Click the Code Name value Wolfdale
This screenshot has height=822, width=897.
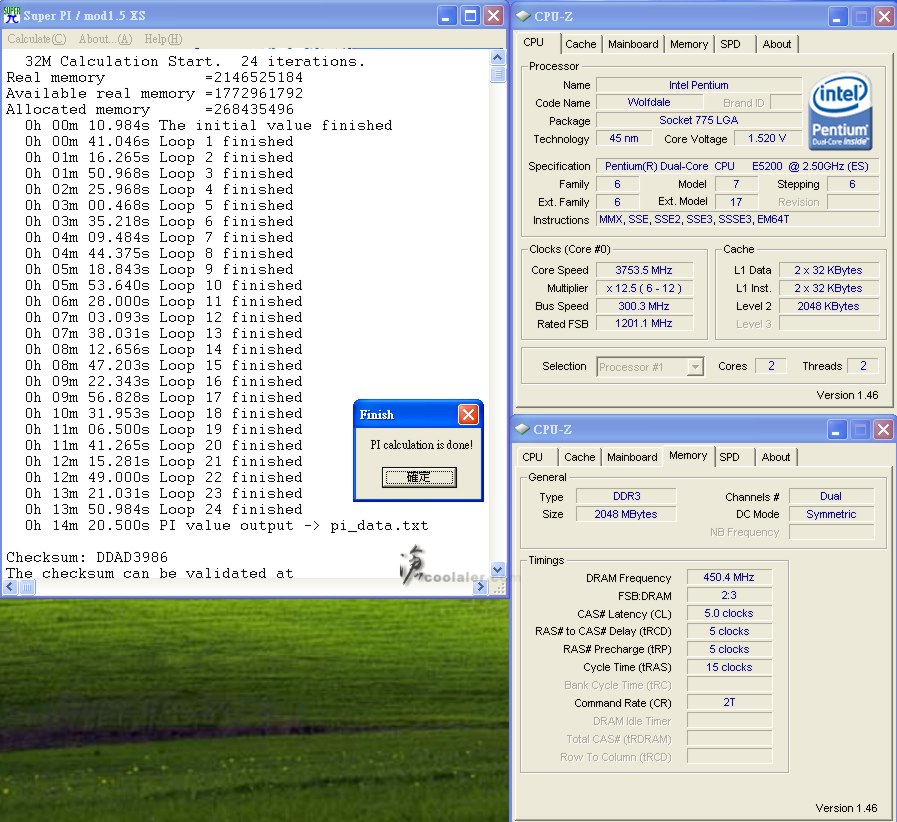pyautogui.click(x=649, y=102)
